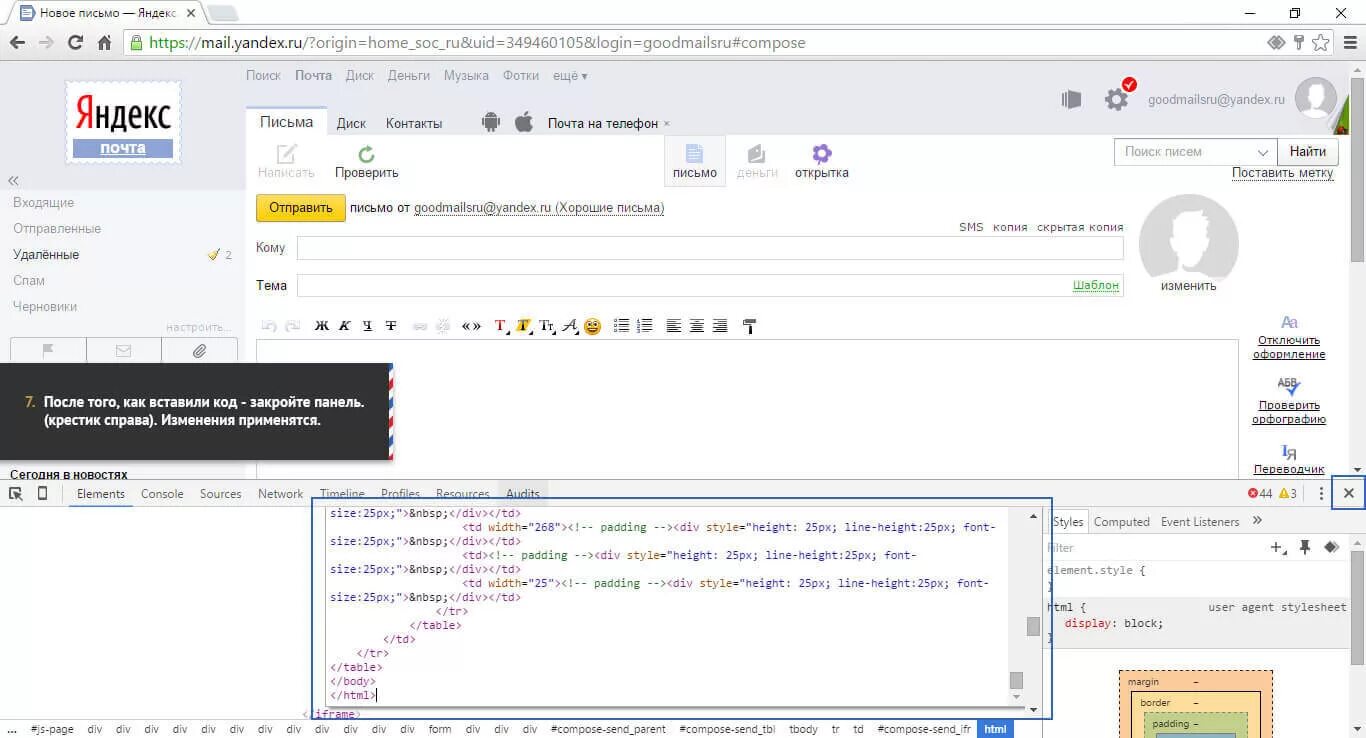Image resolution: width=1366 pixels, height=738 pixels.
Task: Click into the Кому recipient field
Action: 710,248
